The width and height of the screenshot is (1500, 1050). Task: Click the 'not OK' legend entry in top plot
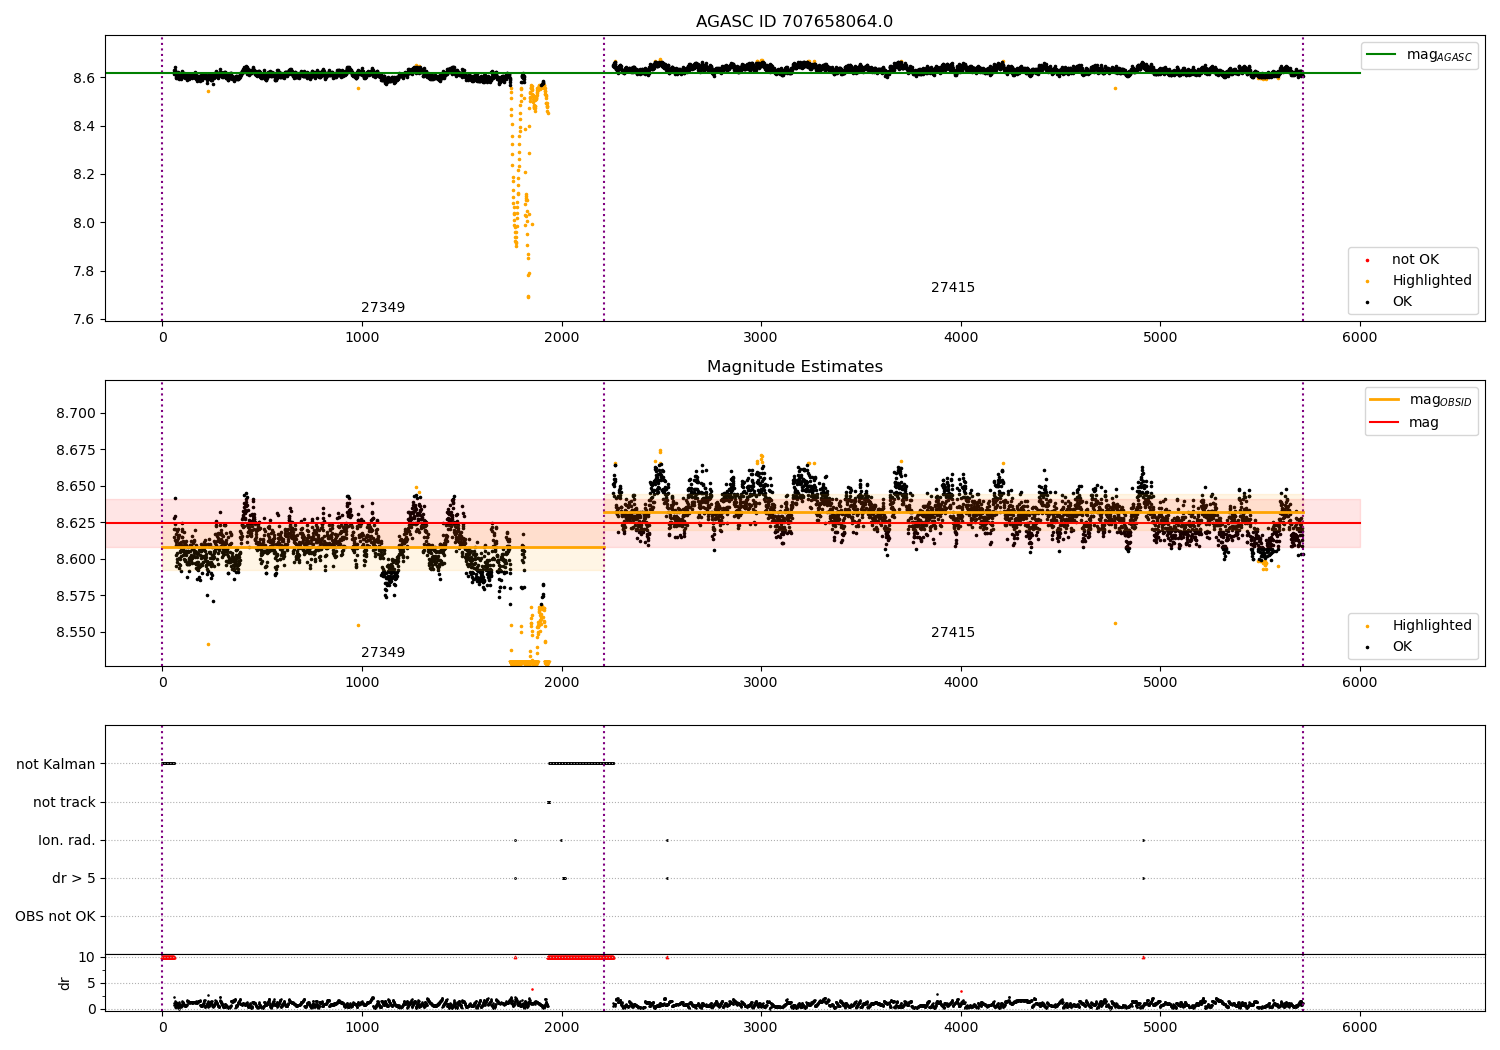[1415, 260]
